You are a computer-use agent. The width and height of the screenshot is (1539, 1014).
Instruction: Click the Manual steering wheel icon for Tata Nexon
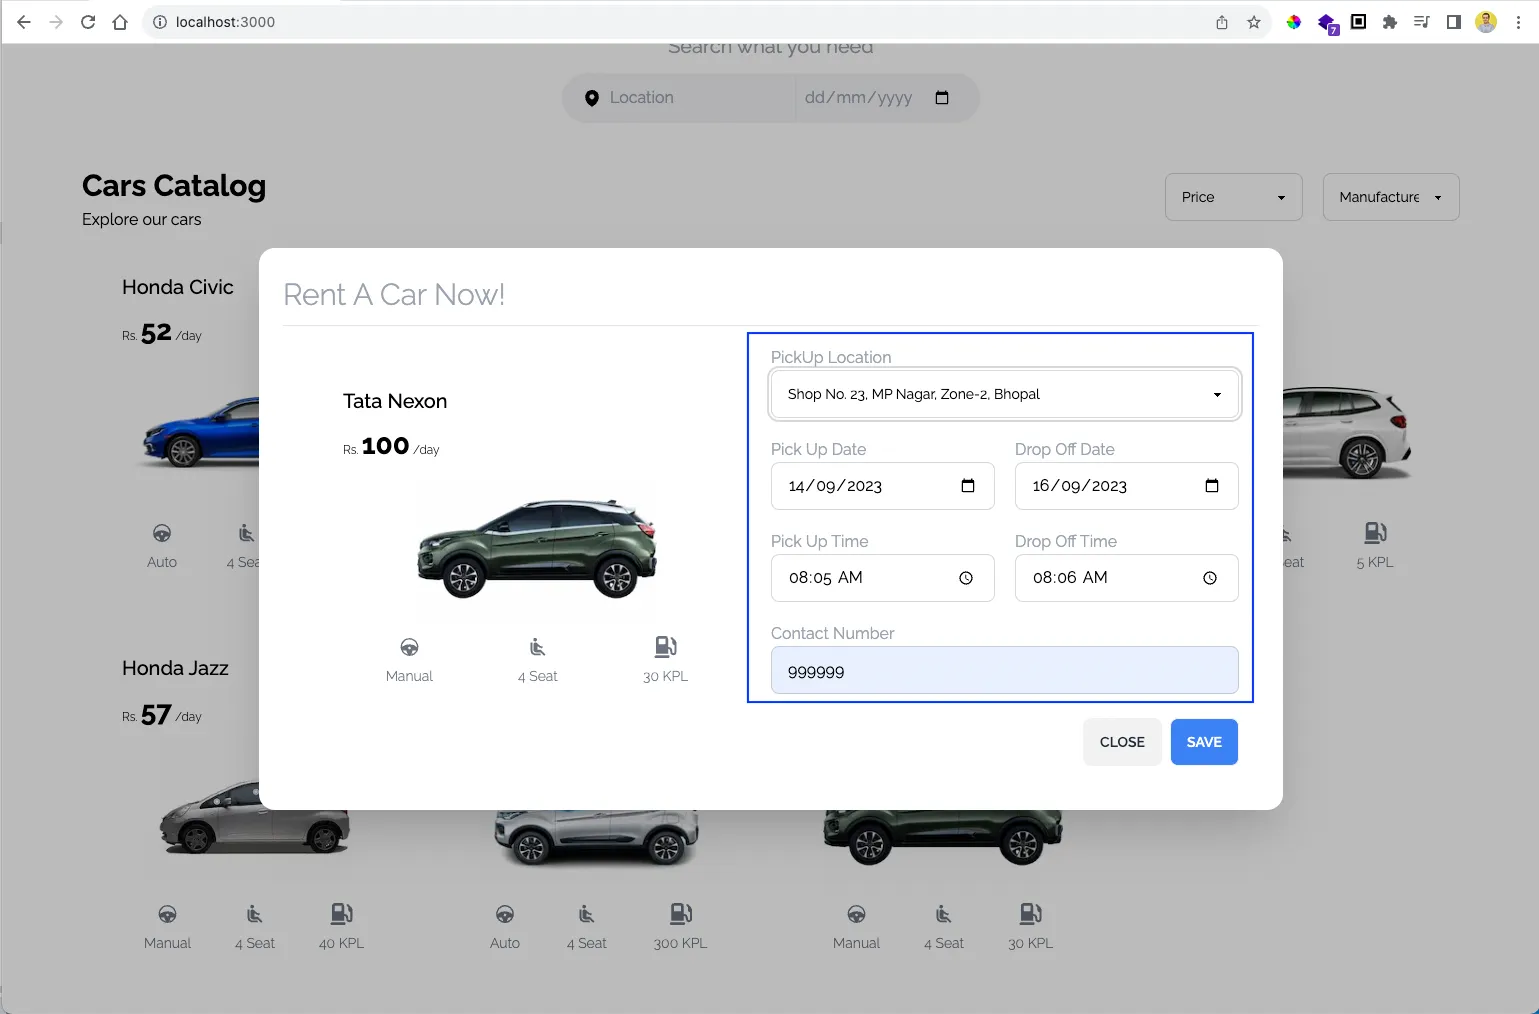click(x=409, y=647)
